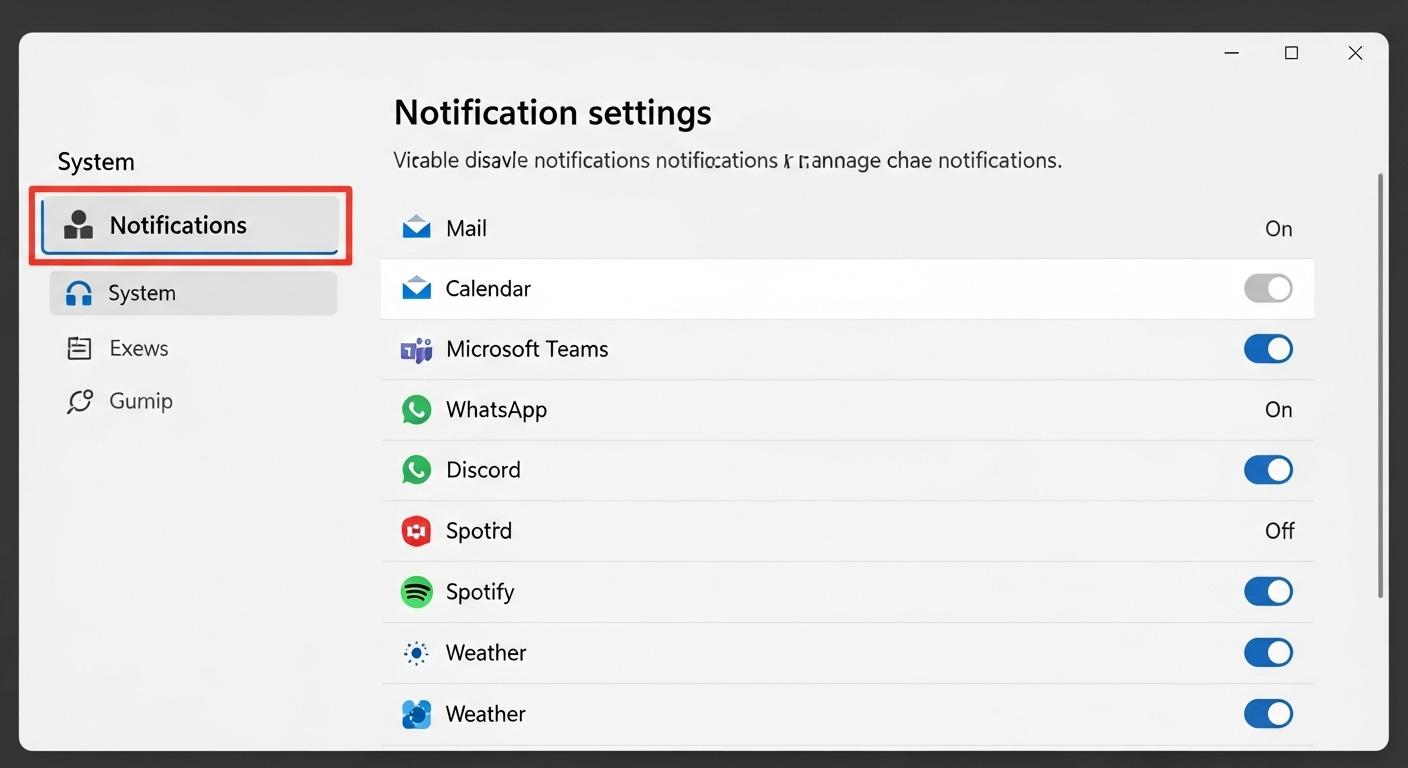This screenshot has width=1408, height=768.
Task: Click the WhatsApp green phone icon
Action: [415, 409]
